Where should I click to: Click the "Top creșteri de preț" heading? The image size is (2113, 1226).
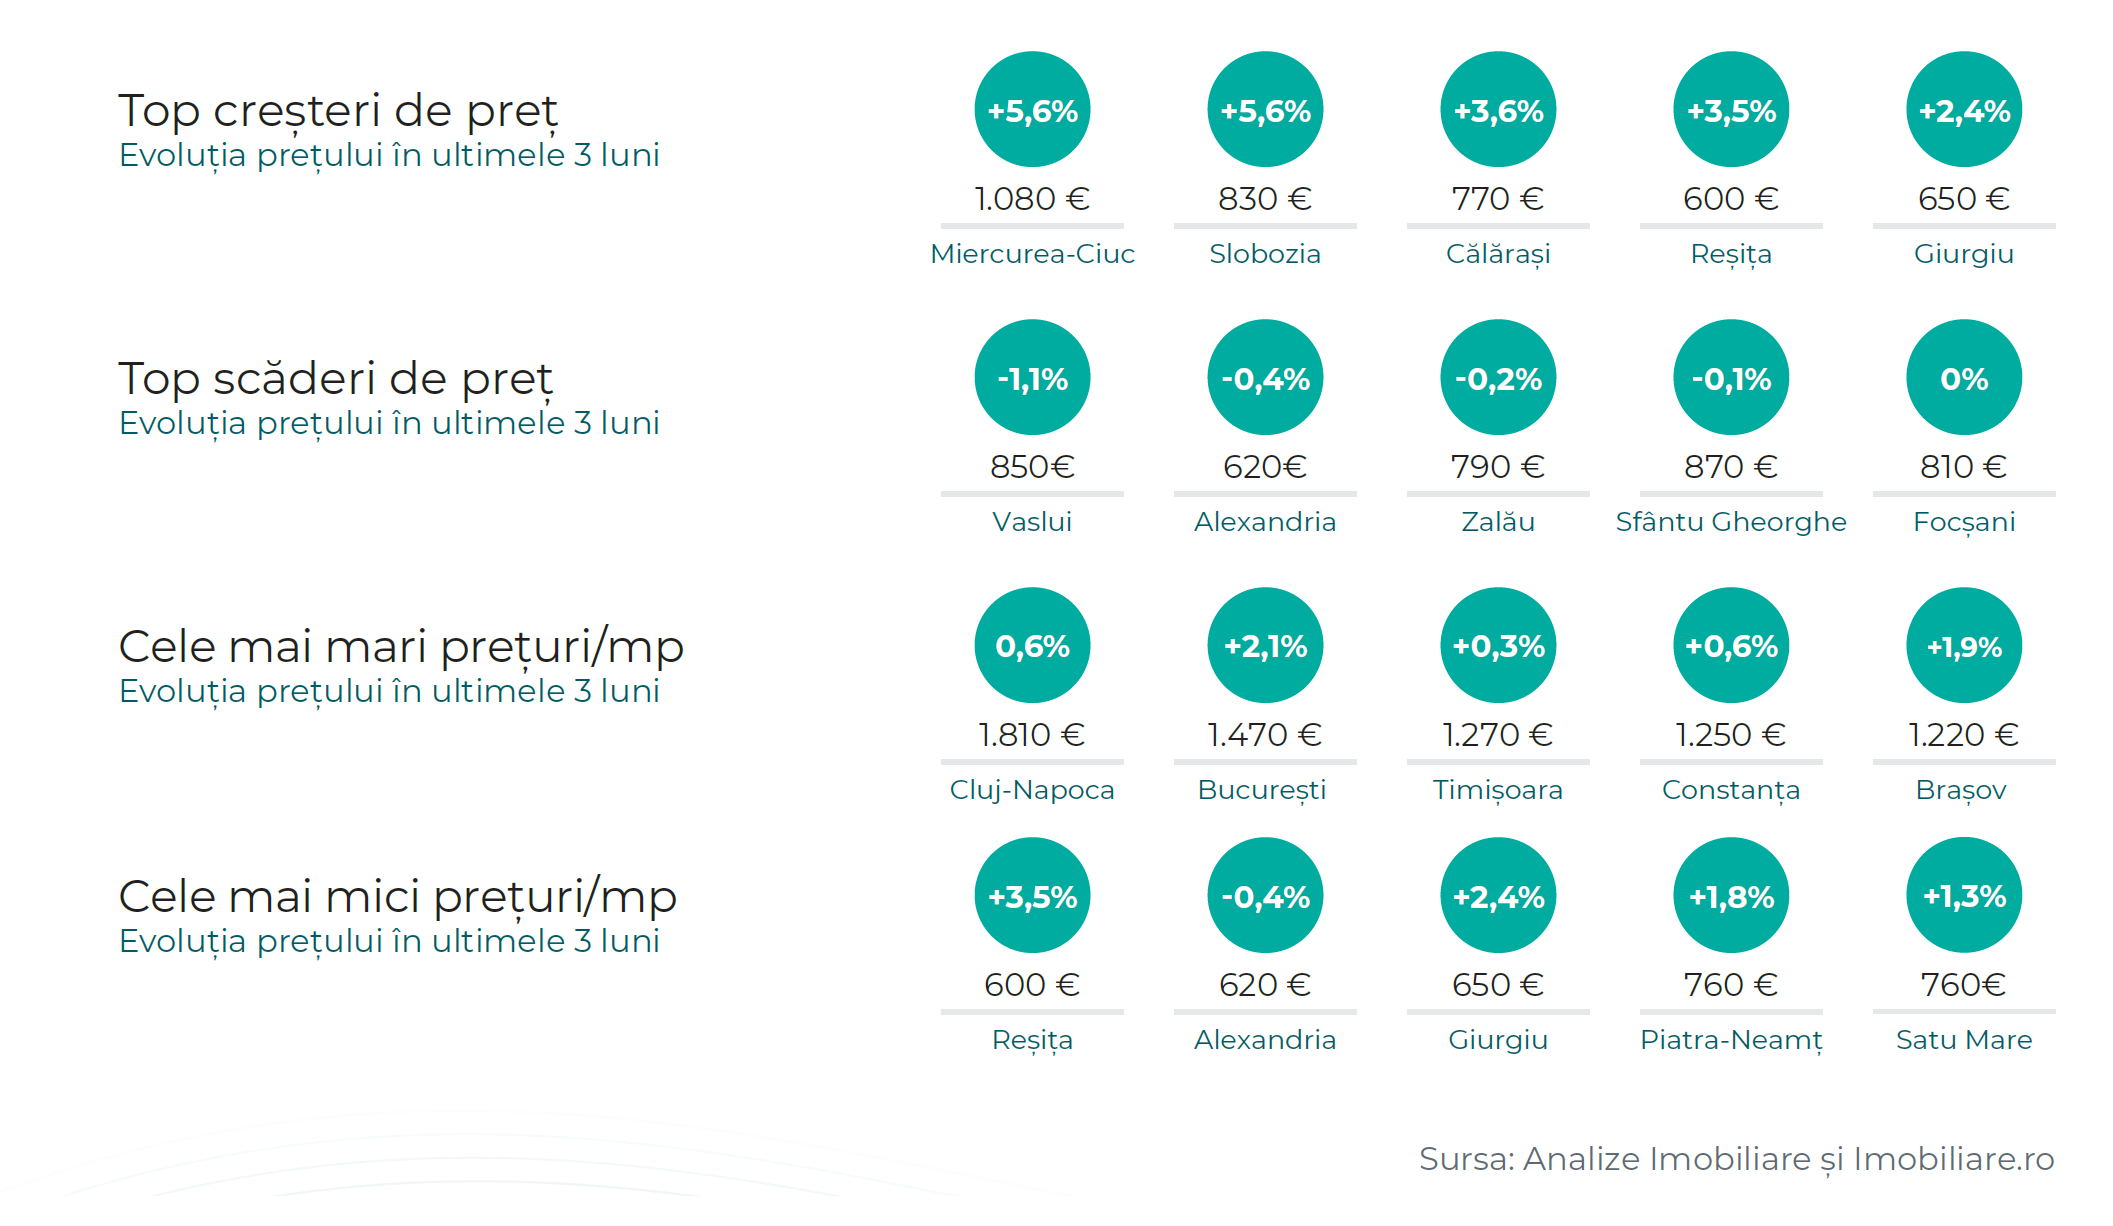coord(338,111)
